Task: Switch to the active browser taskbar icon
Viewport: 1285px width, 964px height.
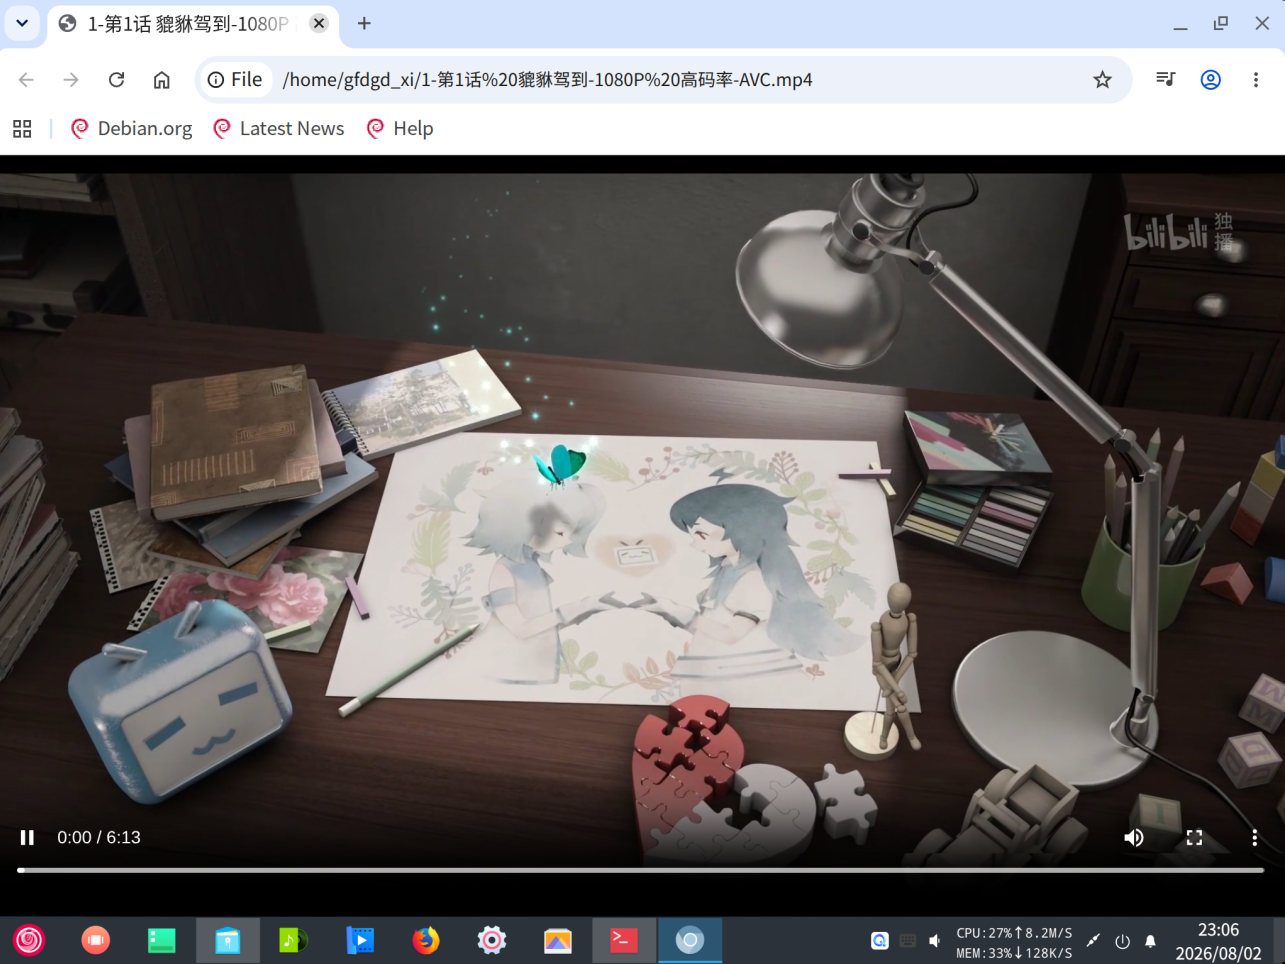Action: pyautogui.click(x=690, y=940)
